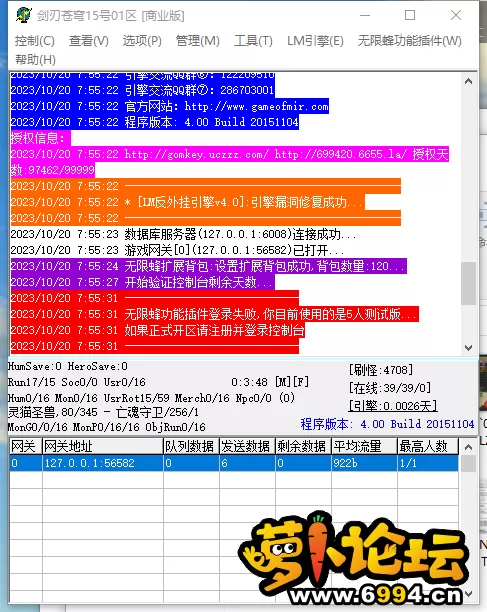
Task: Click the 灵猫圣兽,80/345 status line
Action: click(x=103, y=412)
